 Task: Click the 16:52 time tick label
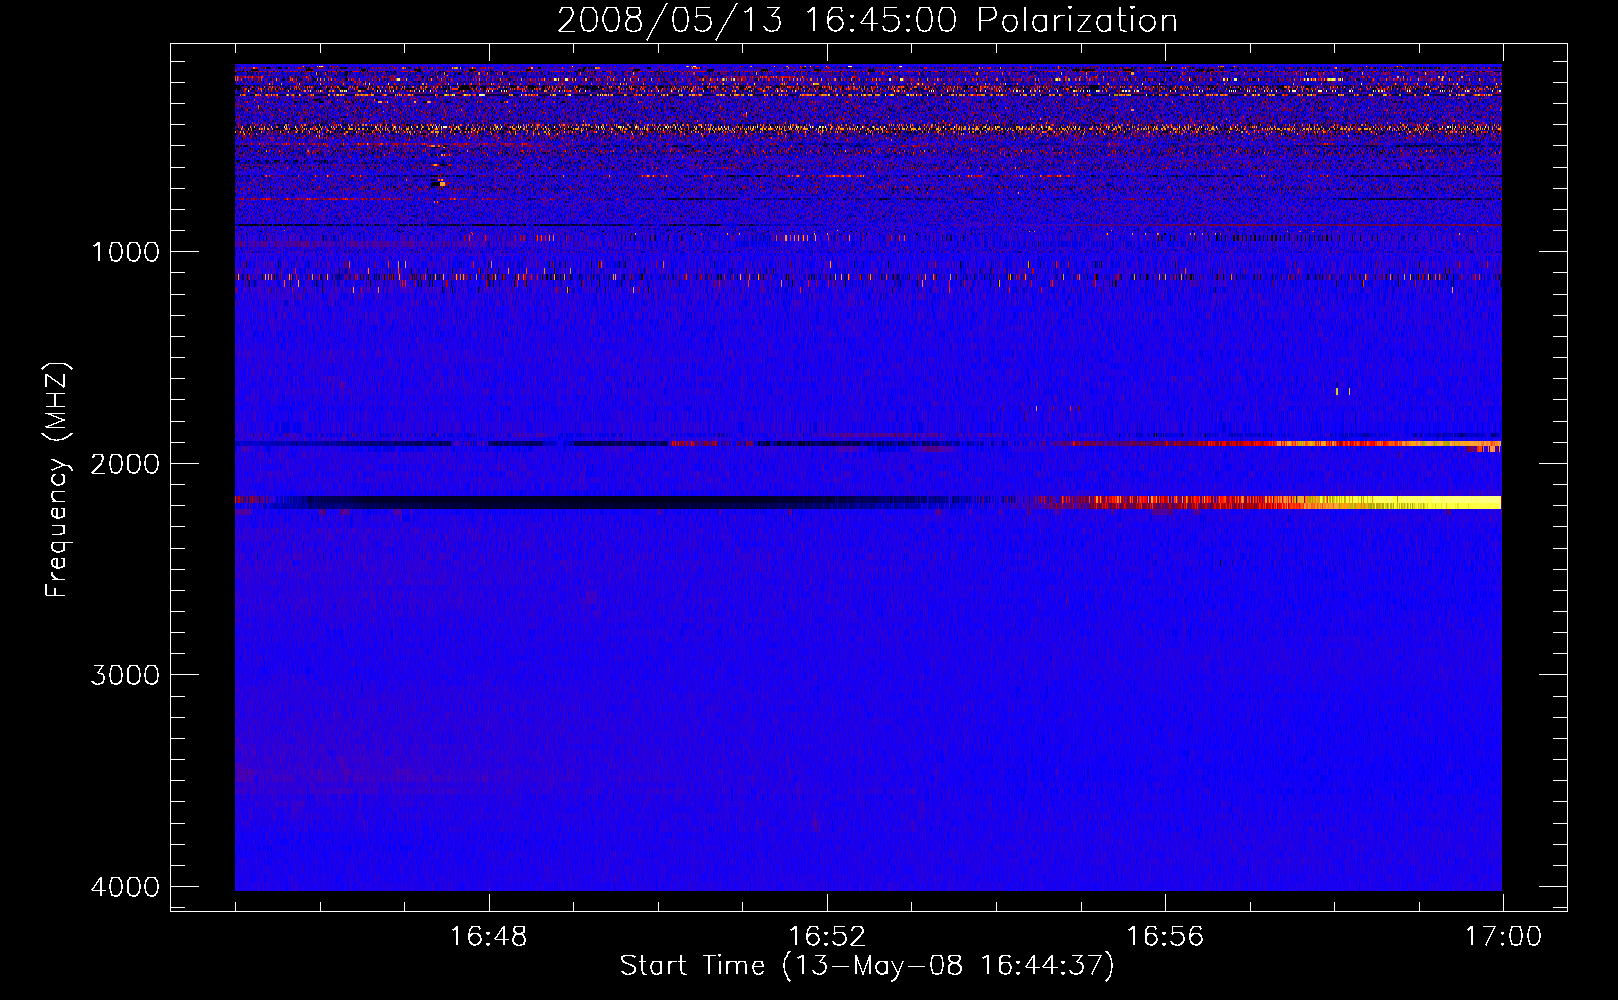point(827,937)
